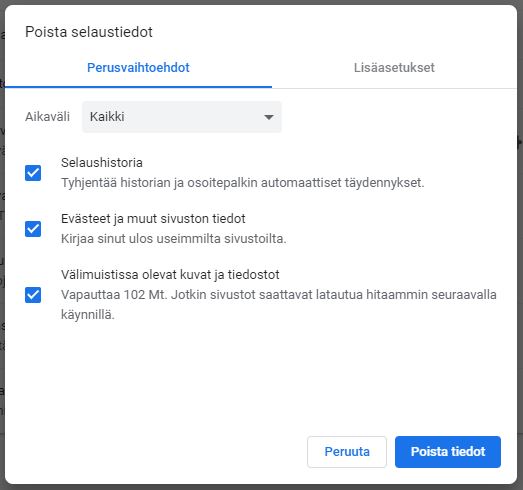Open the Aikaväli time range dropdown
Viewport: 523px width, 490px height.
pyautogui.click(x=182, y=117)
